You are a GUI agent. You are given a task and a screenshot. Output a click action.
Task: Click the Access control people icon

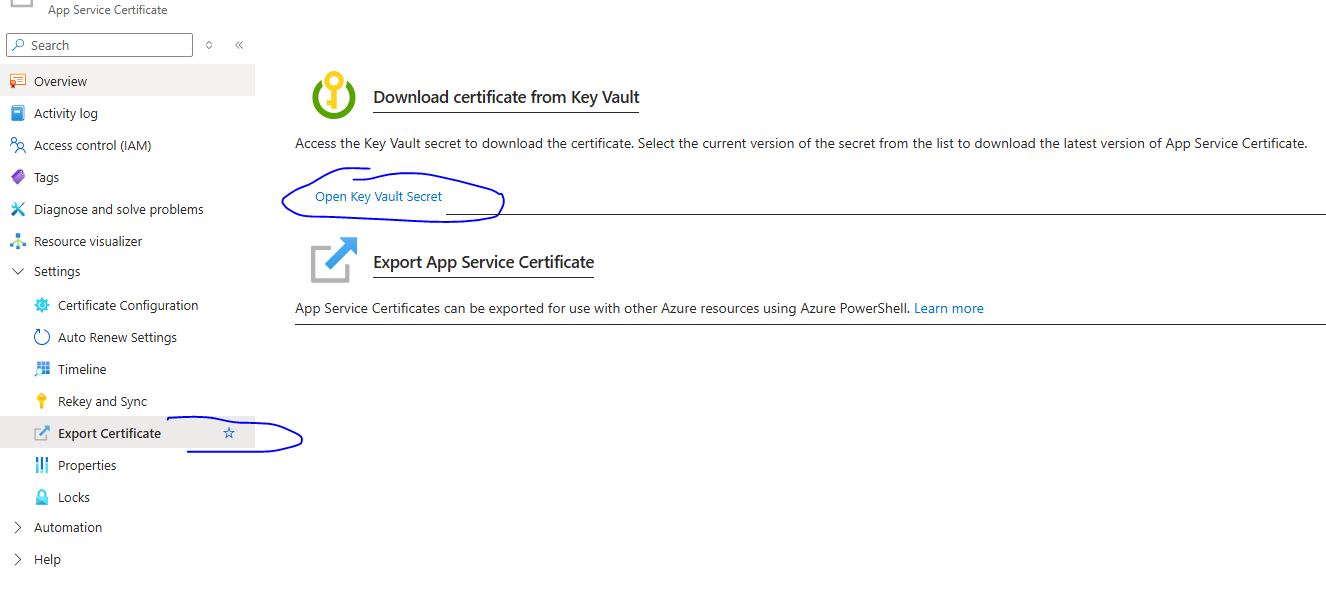click(17, 145)
